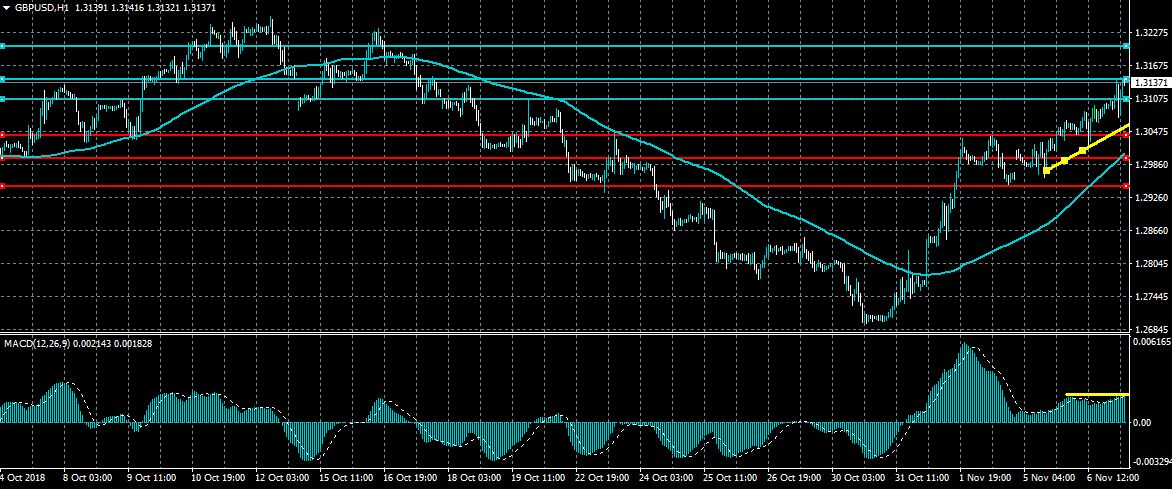Click the 1.28660 price axis label
Image resolution: width=1172 pixels, height=489 pixels.
(1150, 230)
